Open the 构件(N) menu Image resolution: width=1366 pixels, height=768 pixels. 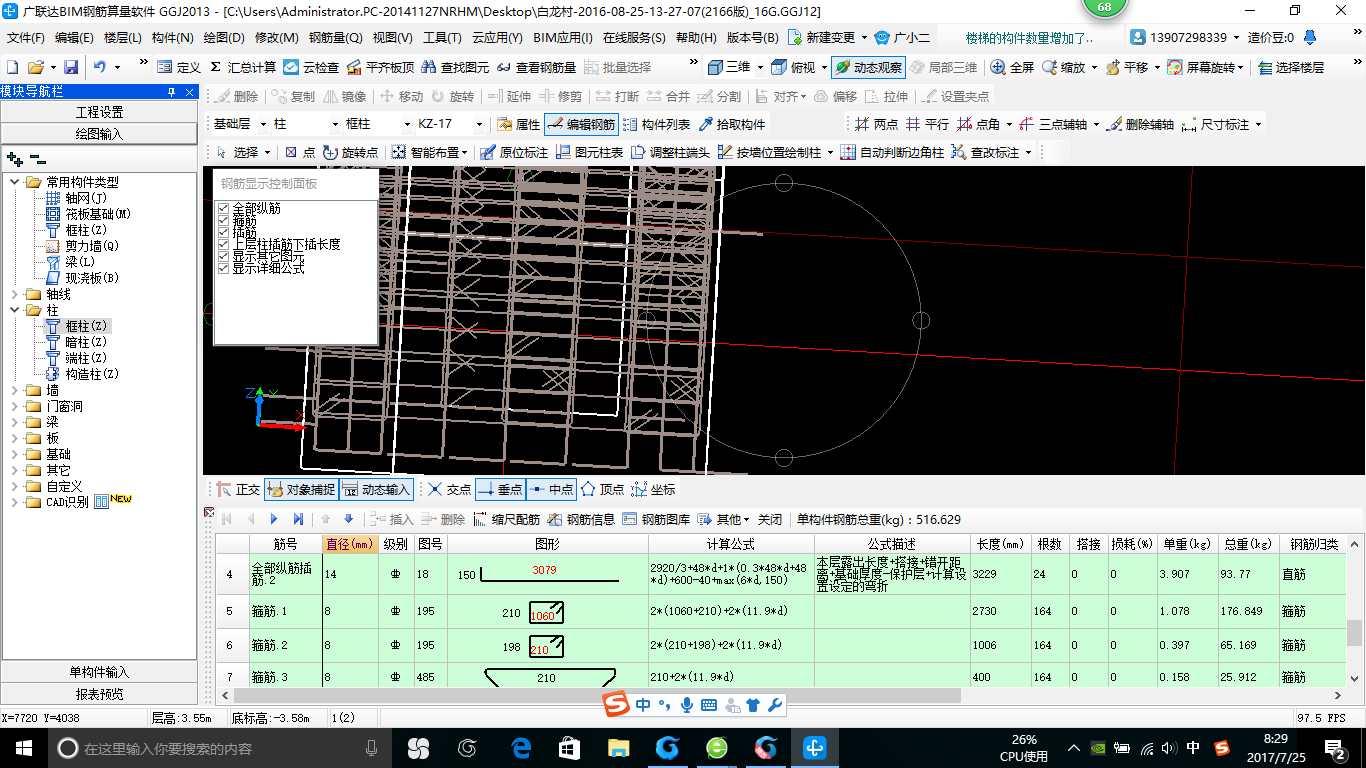coord(172,38)
